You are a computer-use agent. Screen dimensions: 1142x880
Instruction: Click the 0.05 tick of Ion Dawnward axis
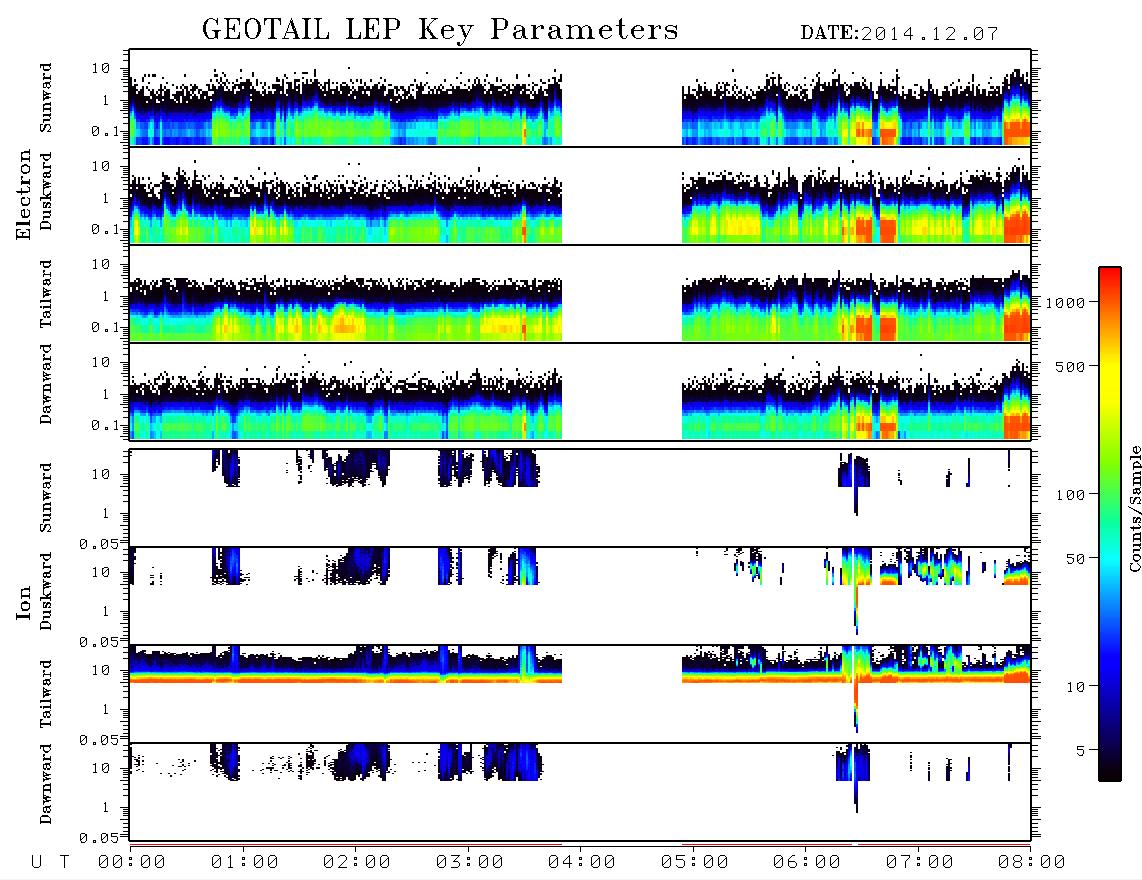point(99,838)
